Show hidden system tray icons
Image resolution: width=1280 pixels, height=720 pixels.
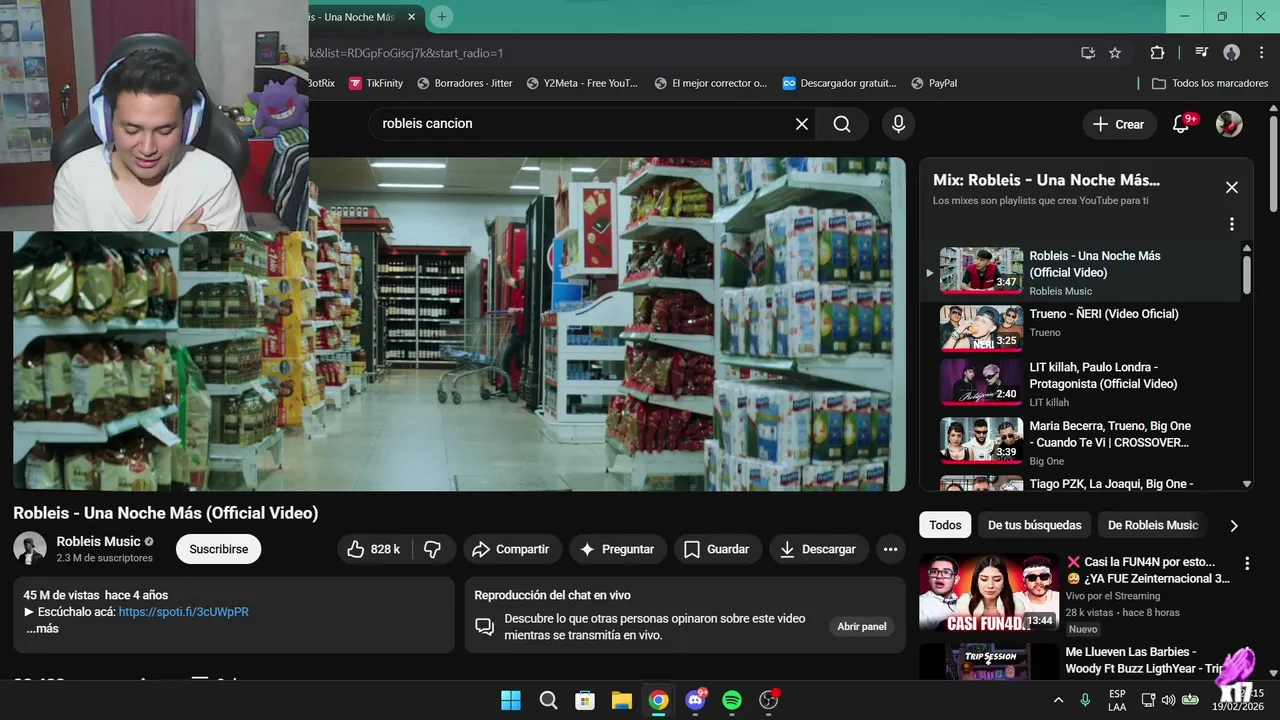point(1058,700)
